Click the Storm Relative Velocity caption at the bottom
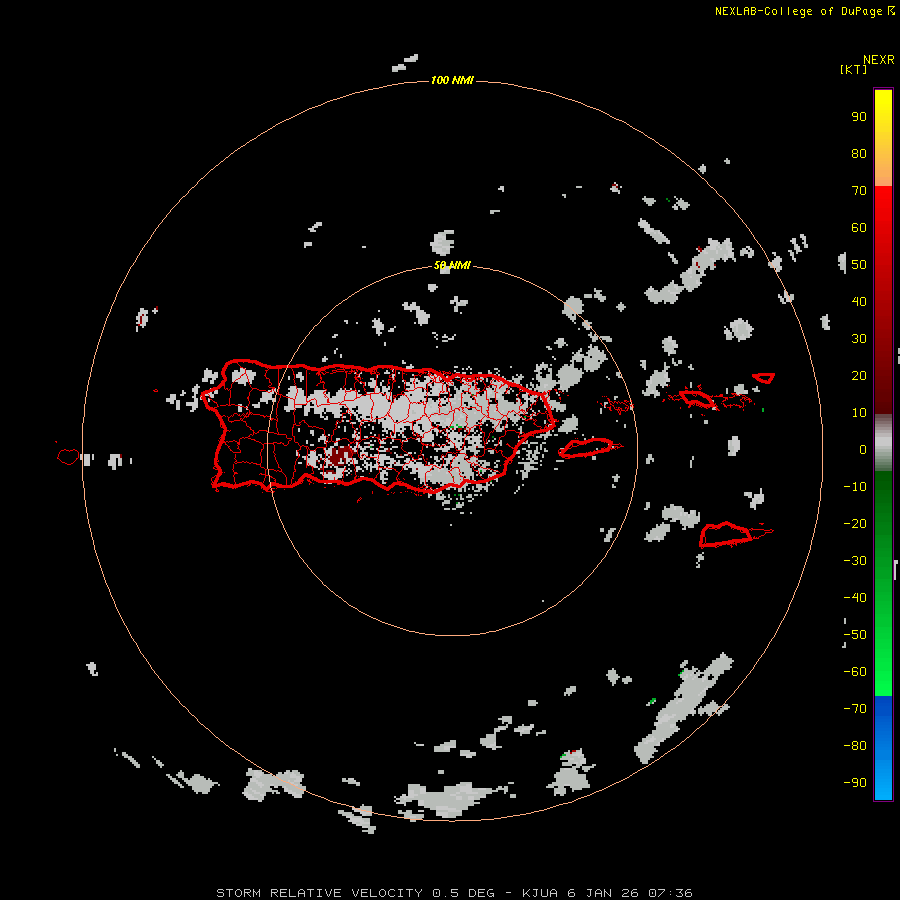This screenshot has width=900, height=900. [454, 893]
